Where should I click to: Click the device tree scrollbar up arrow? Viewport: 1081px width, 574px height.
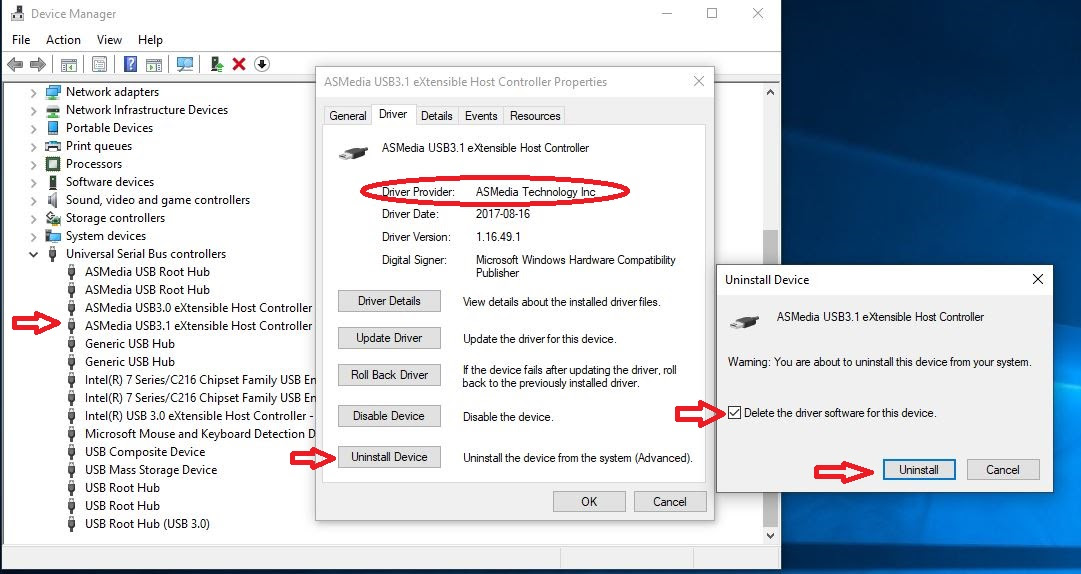coord(770,92)
